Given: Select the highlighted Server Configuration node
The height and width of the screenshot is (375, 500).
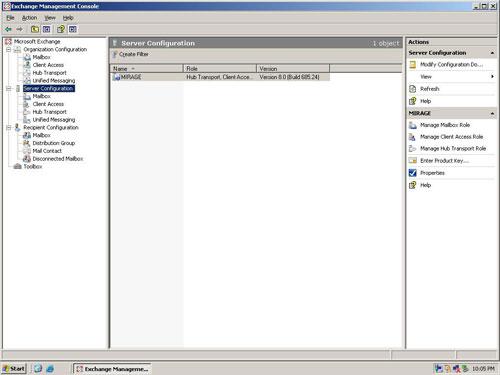Looking at the screenshot, I should point(49,88).
